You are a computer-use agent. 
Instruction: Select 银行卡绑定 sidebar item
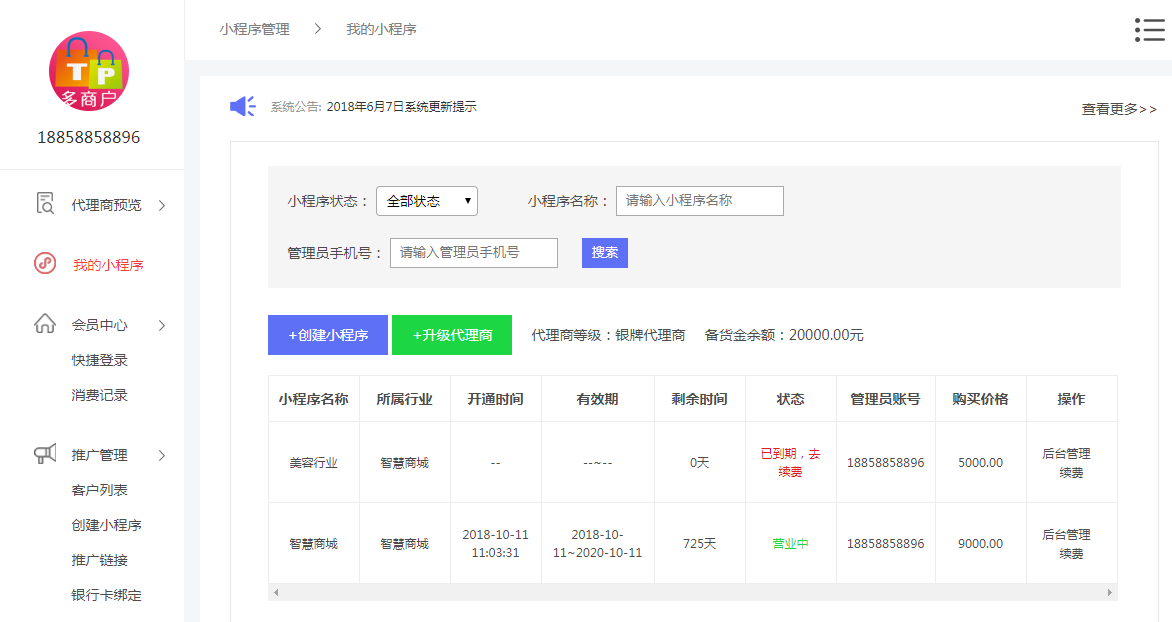[107, 595]
